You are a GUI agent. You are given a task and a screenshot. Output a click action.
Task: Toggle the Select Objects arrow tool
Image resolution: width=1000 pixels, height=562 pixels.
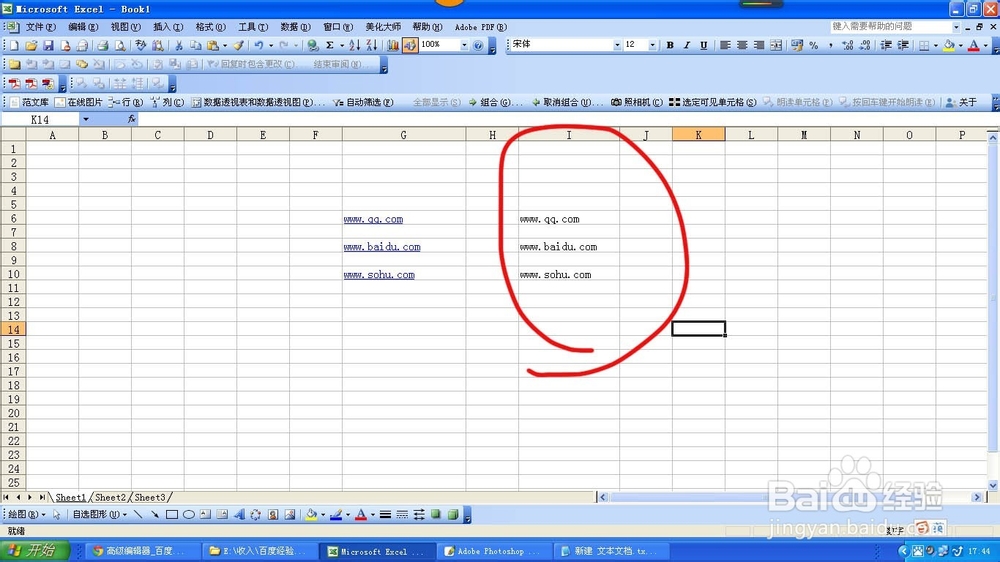[x=56, y=515]
